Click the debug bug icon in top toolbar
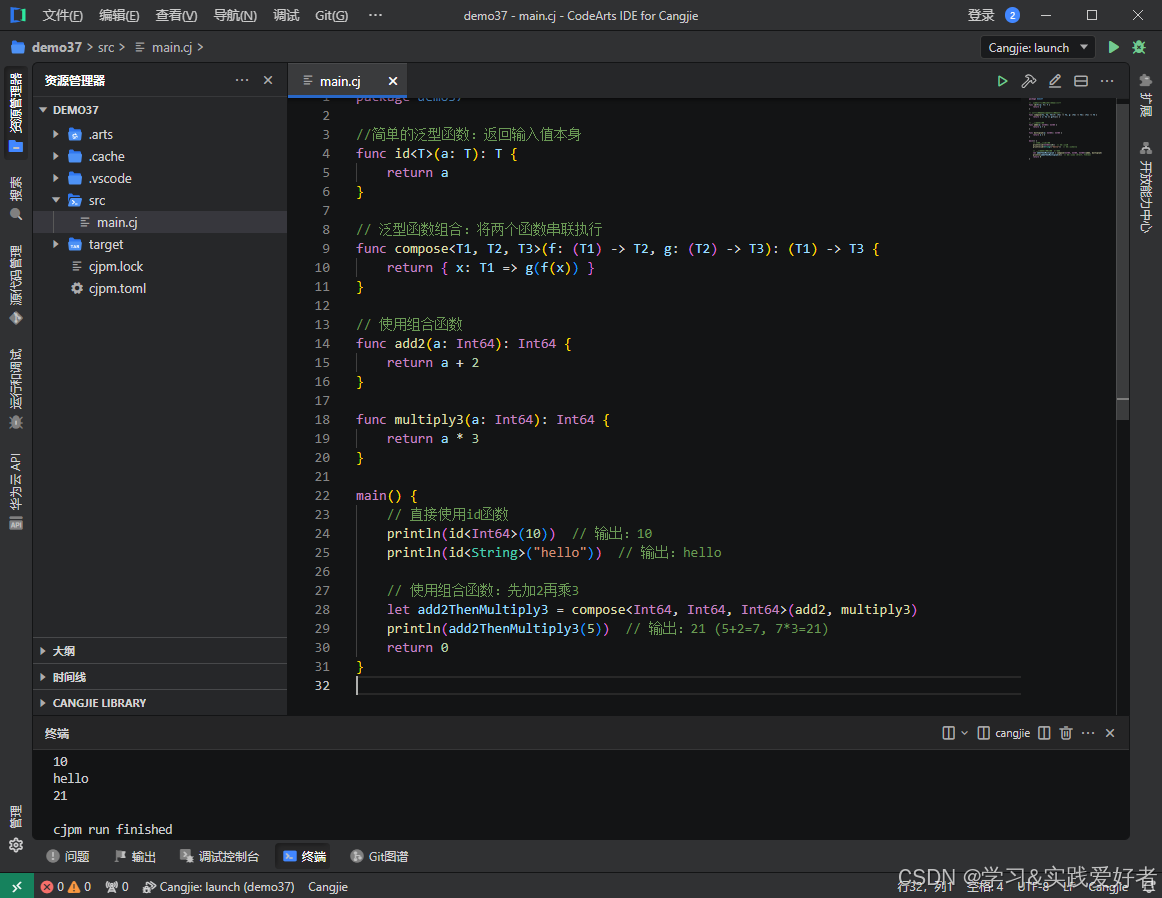The height and width of the screenshot is (898, 1162). (x=1139, y=47)
